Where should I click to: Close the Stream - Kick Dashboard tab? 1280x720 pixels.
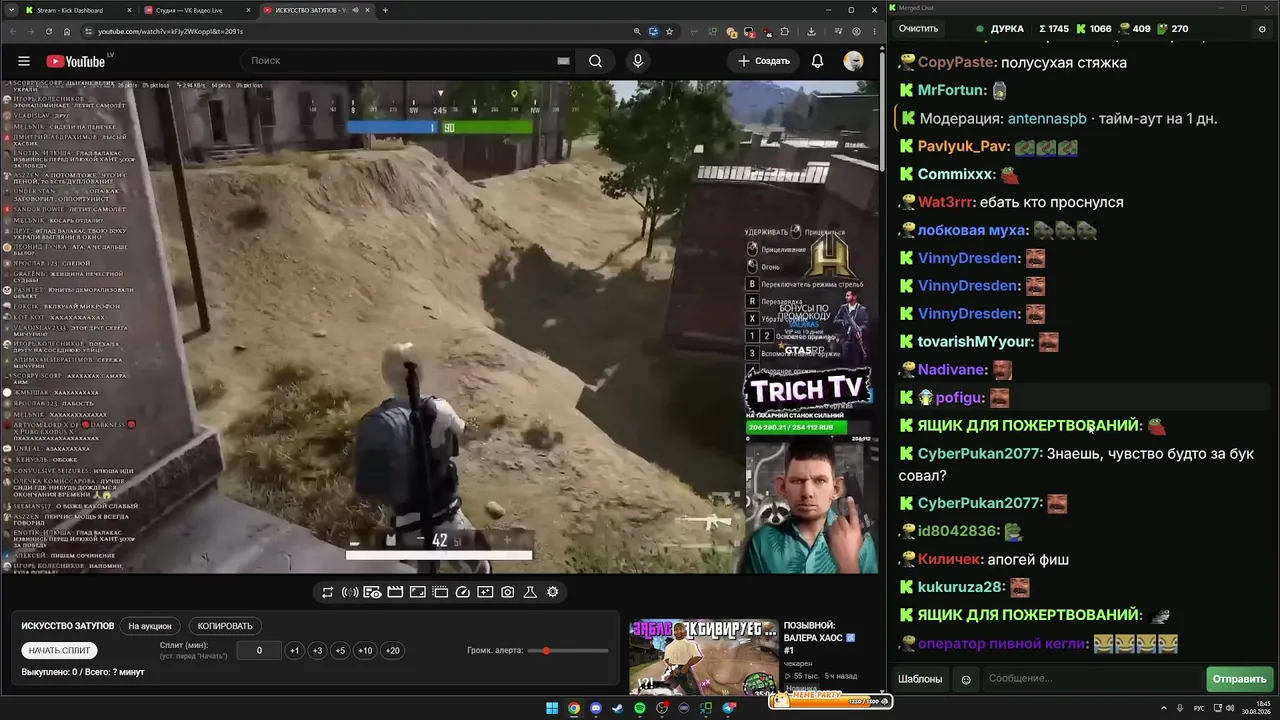(128, 10)
